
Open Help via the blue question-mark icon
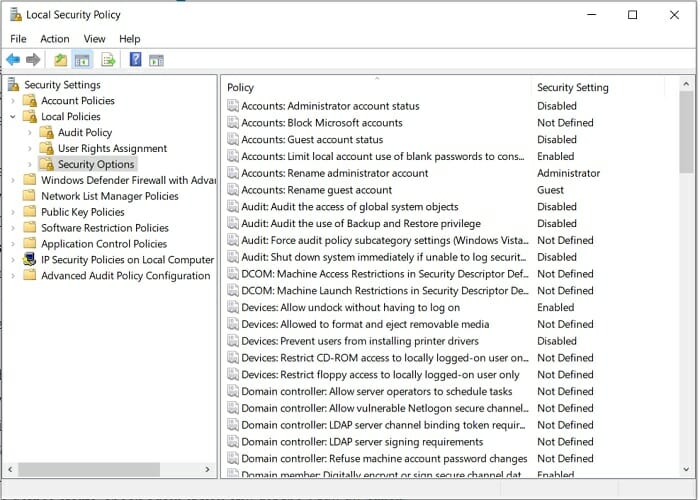135,60
